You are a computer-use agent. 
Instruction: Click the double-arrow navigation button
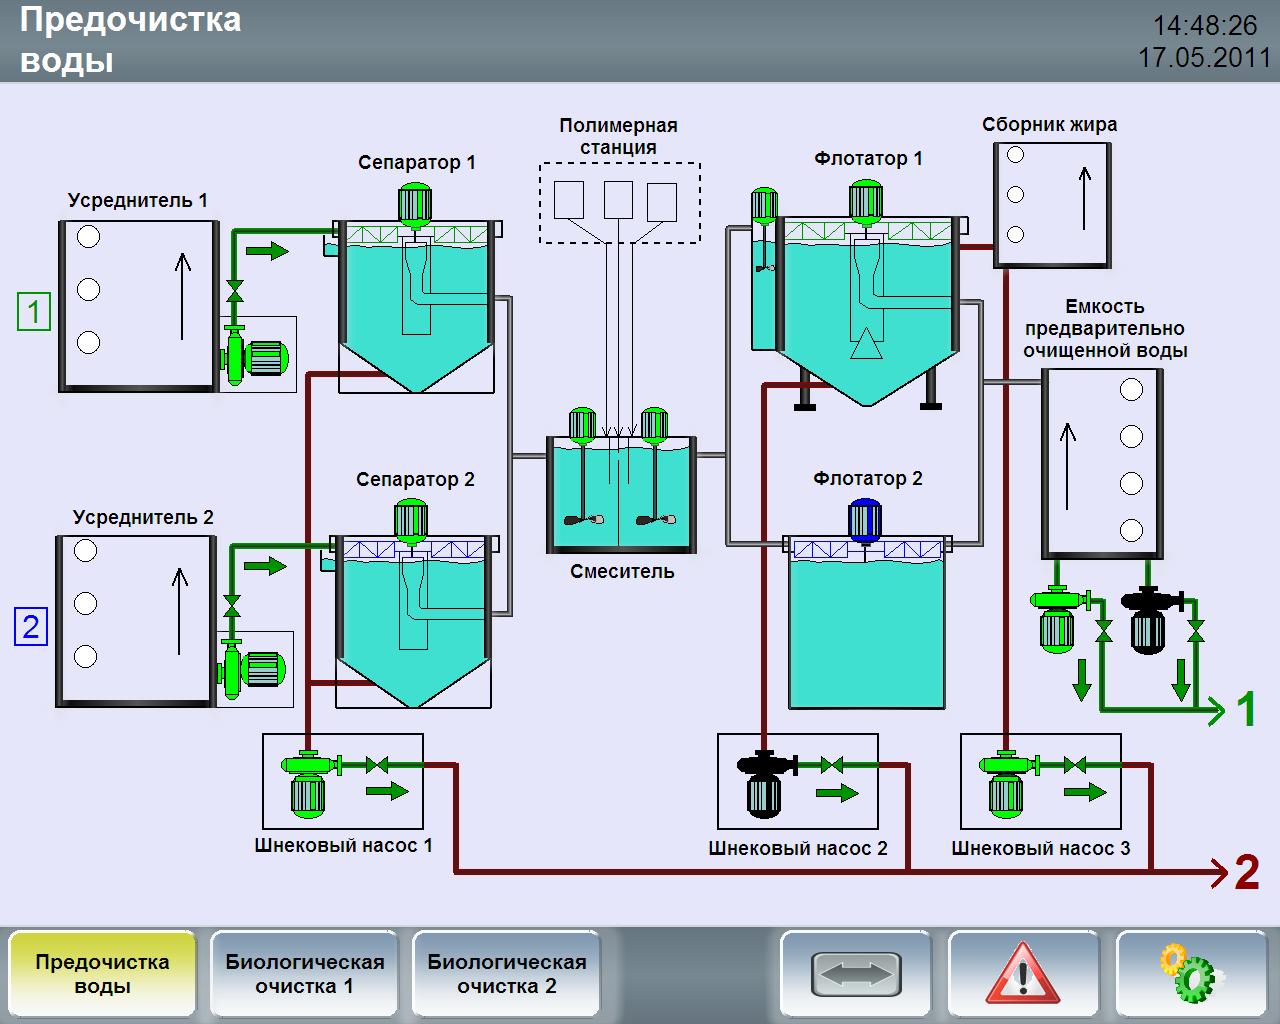tap(856, 973)
